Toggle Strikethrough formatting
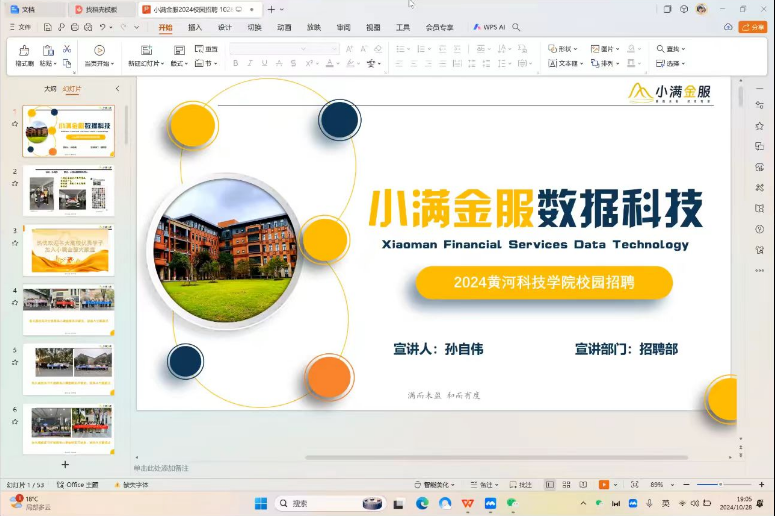The height and width of the screenshot is (516, 775). pos(279,63)
